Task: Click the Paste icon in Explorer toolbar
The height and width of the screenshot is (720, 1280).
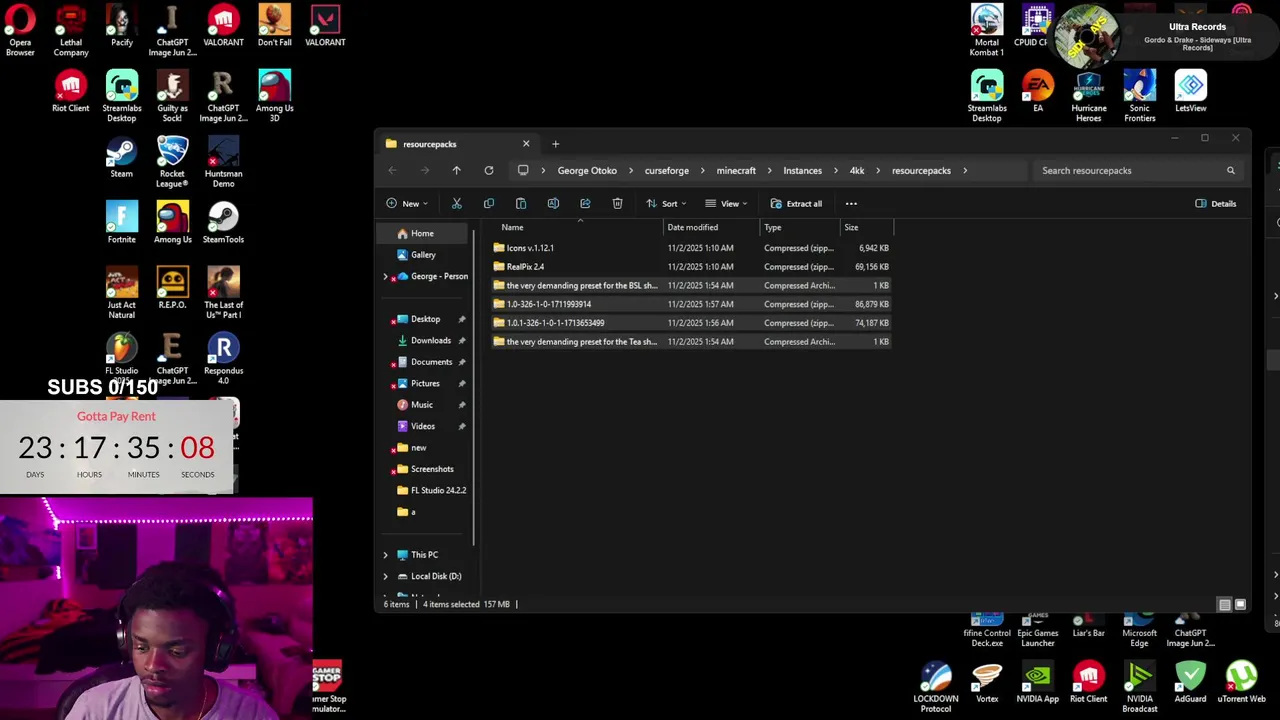Action: (521, 204)
